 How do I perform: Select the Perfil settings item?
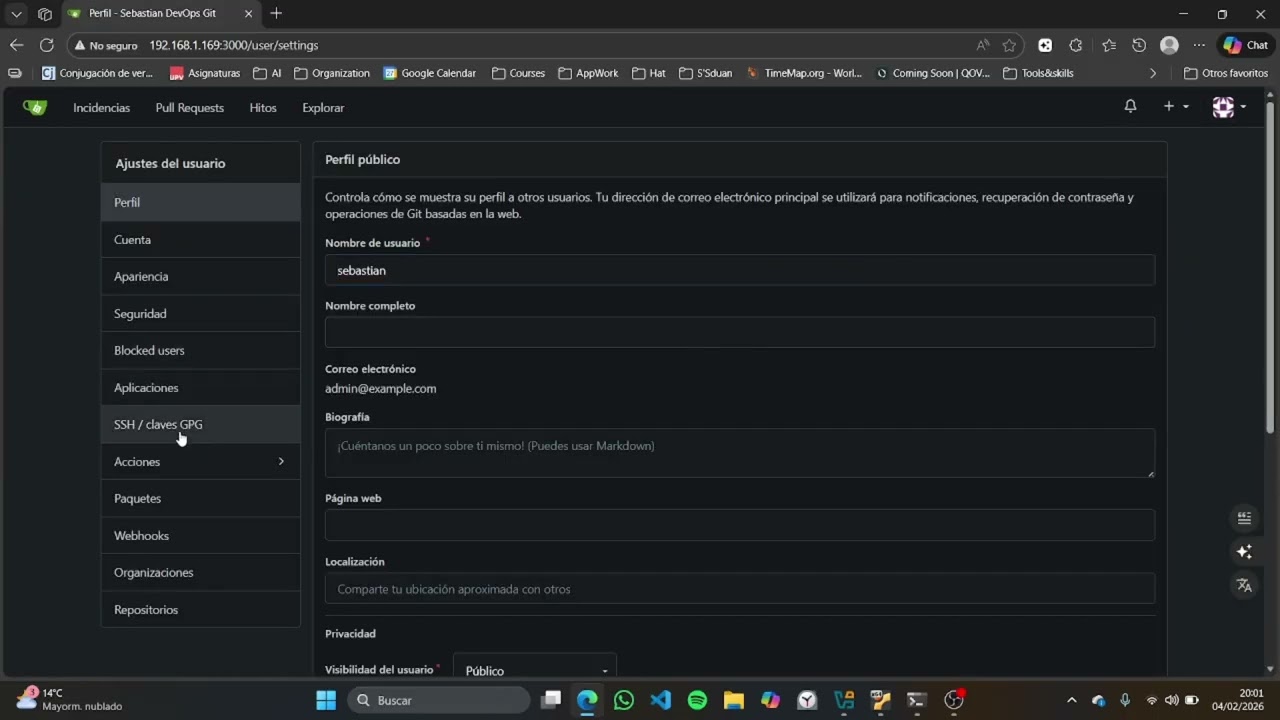pyautogui.click(x=200, y=202)
